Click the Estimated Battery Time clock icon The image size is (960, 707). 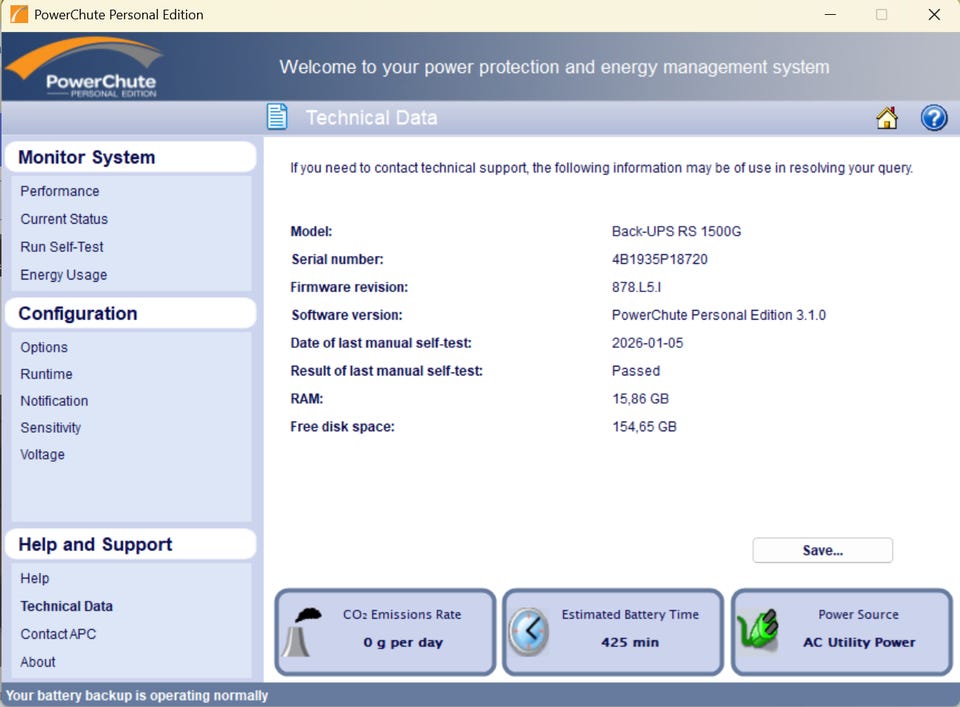[527, 631]
